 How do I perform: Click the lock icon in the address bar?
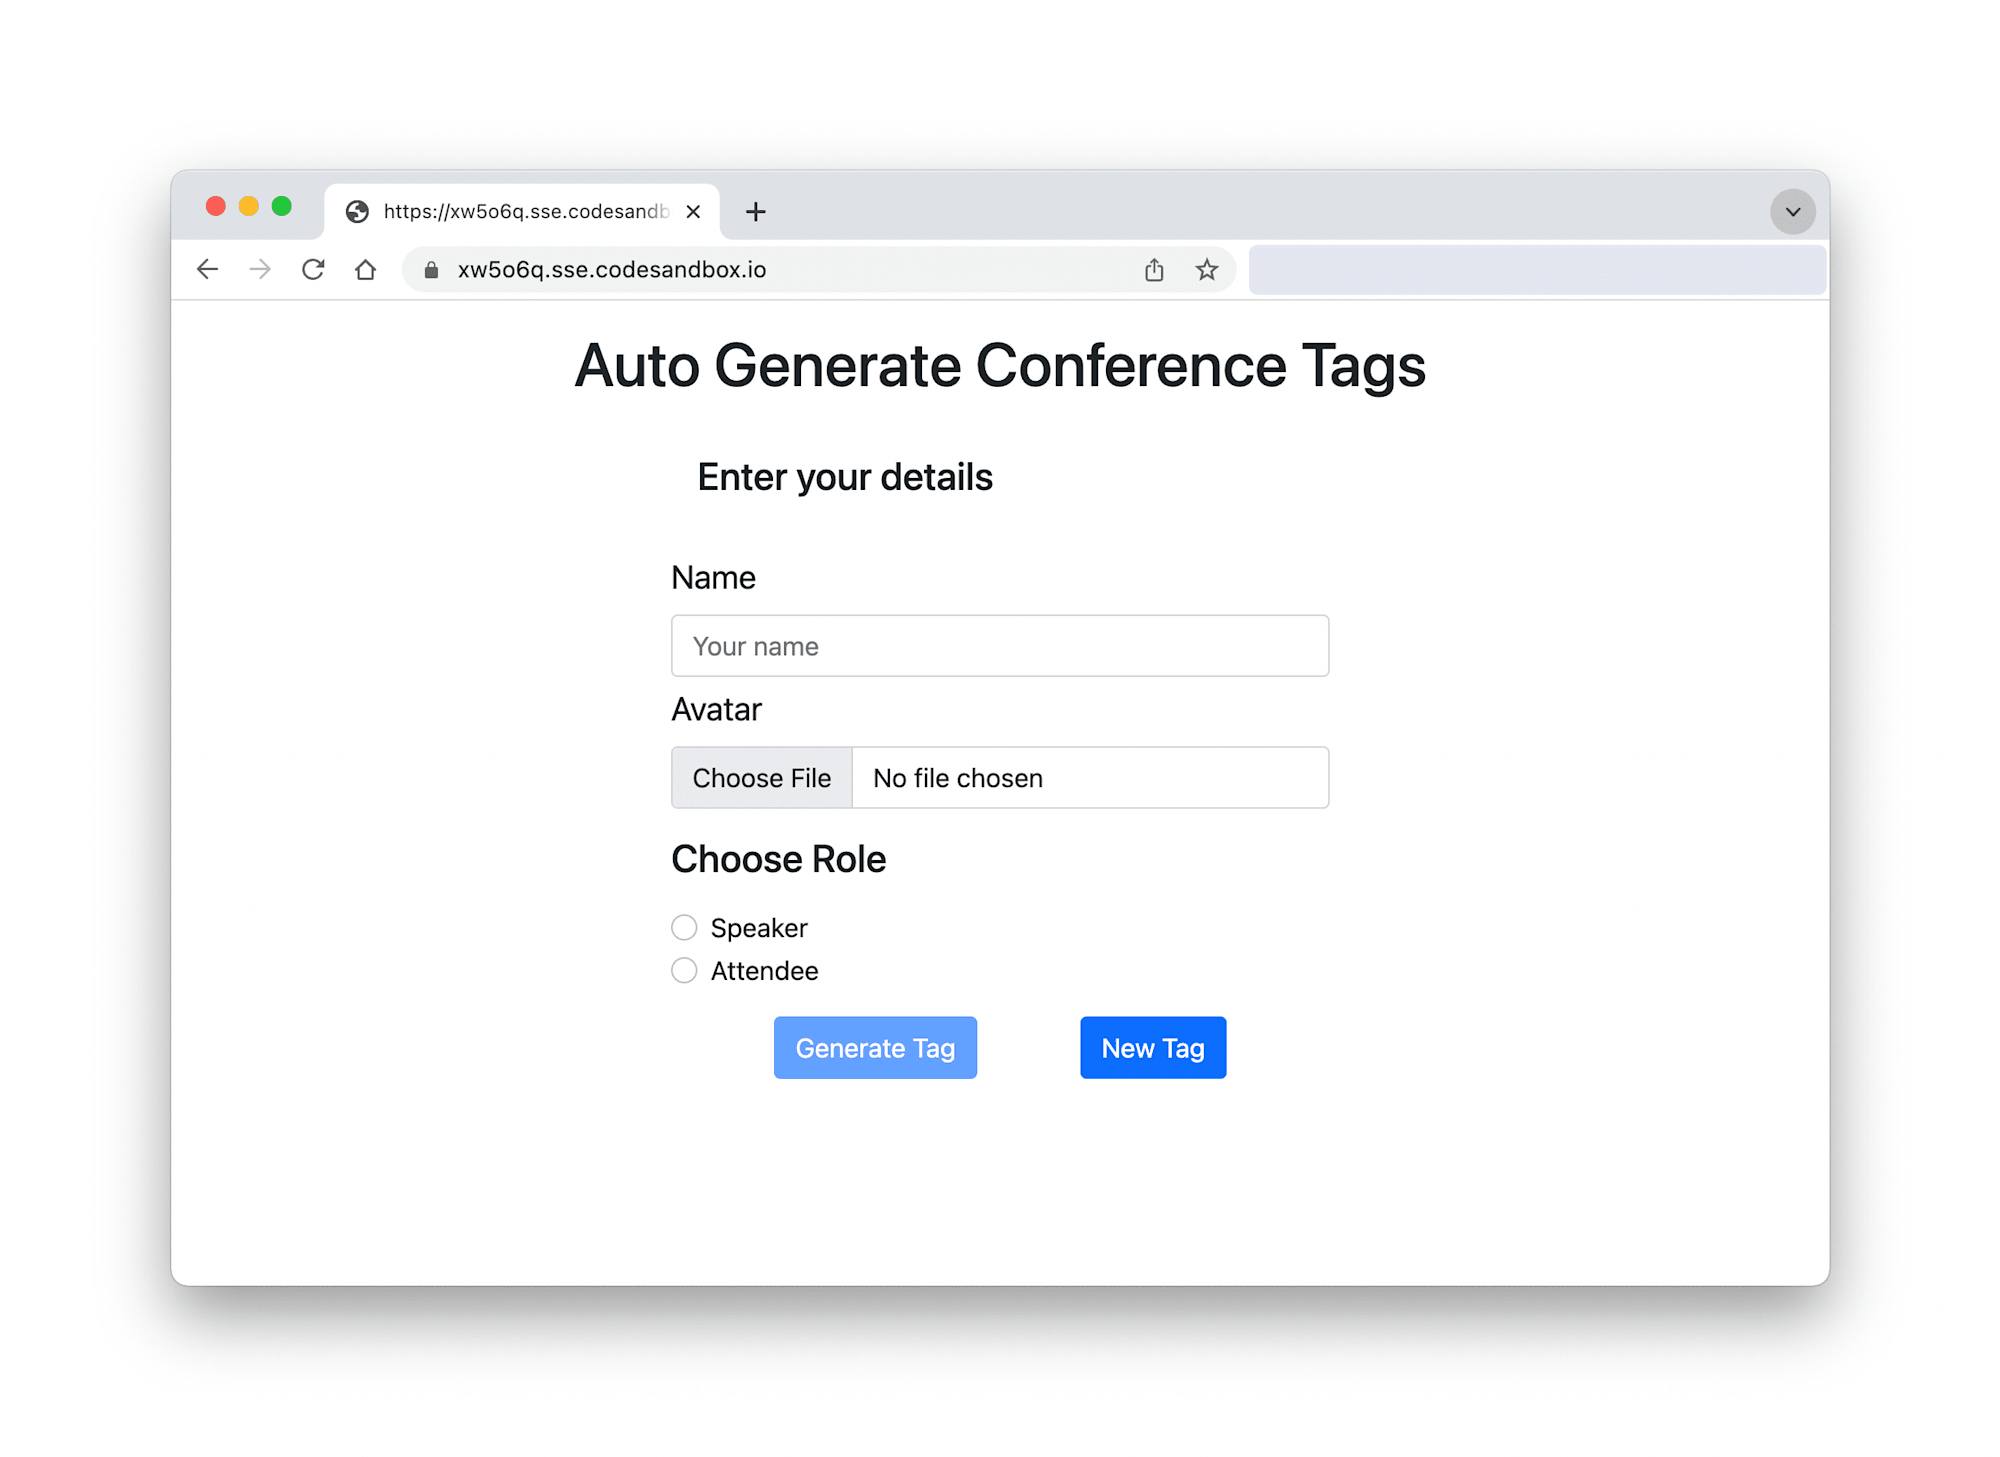point(431,270)
